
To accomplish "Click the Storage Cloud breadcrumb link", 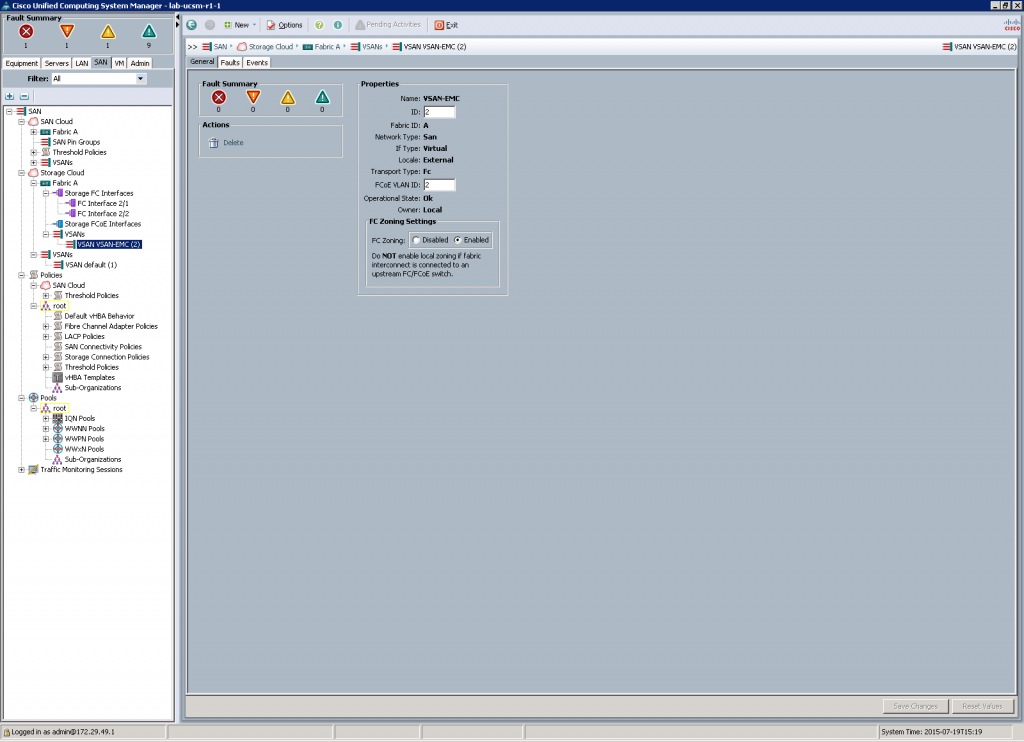I will click(271, 46).
